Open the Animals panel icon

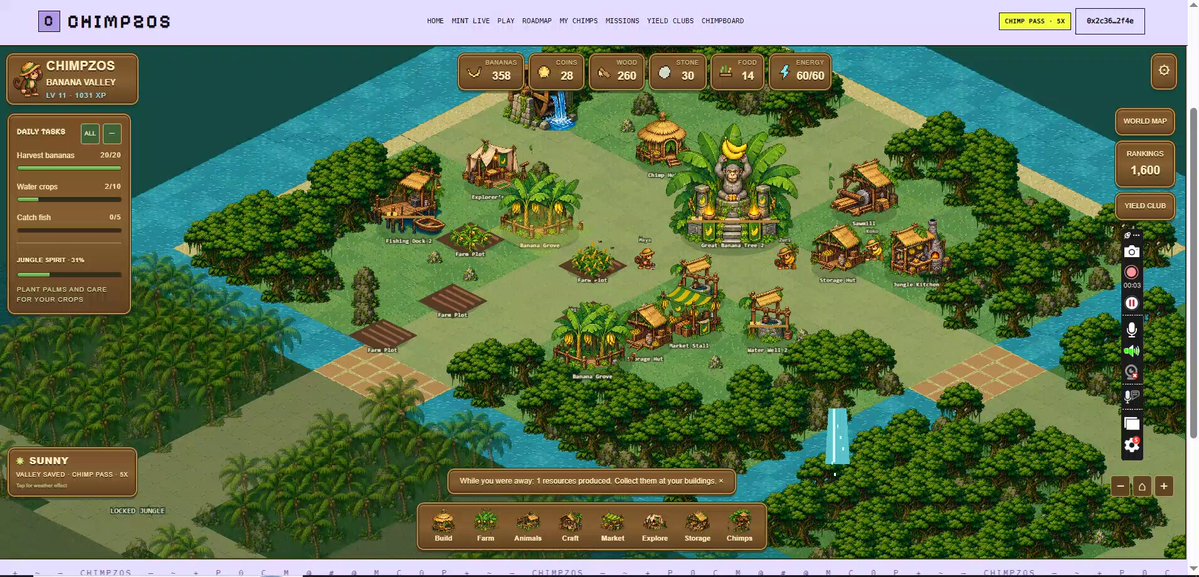coord(528,526)
